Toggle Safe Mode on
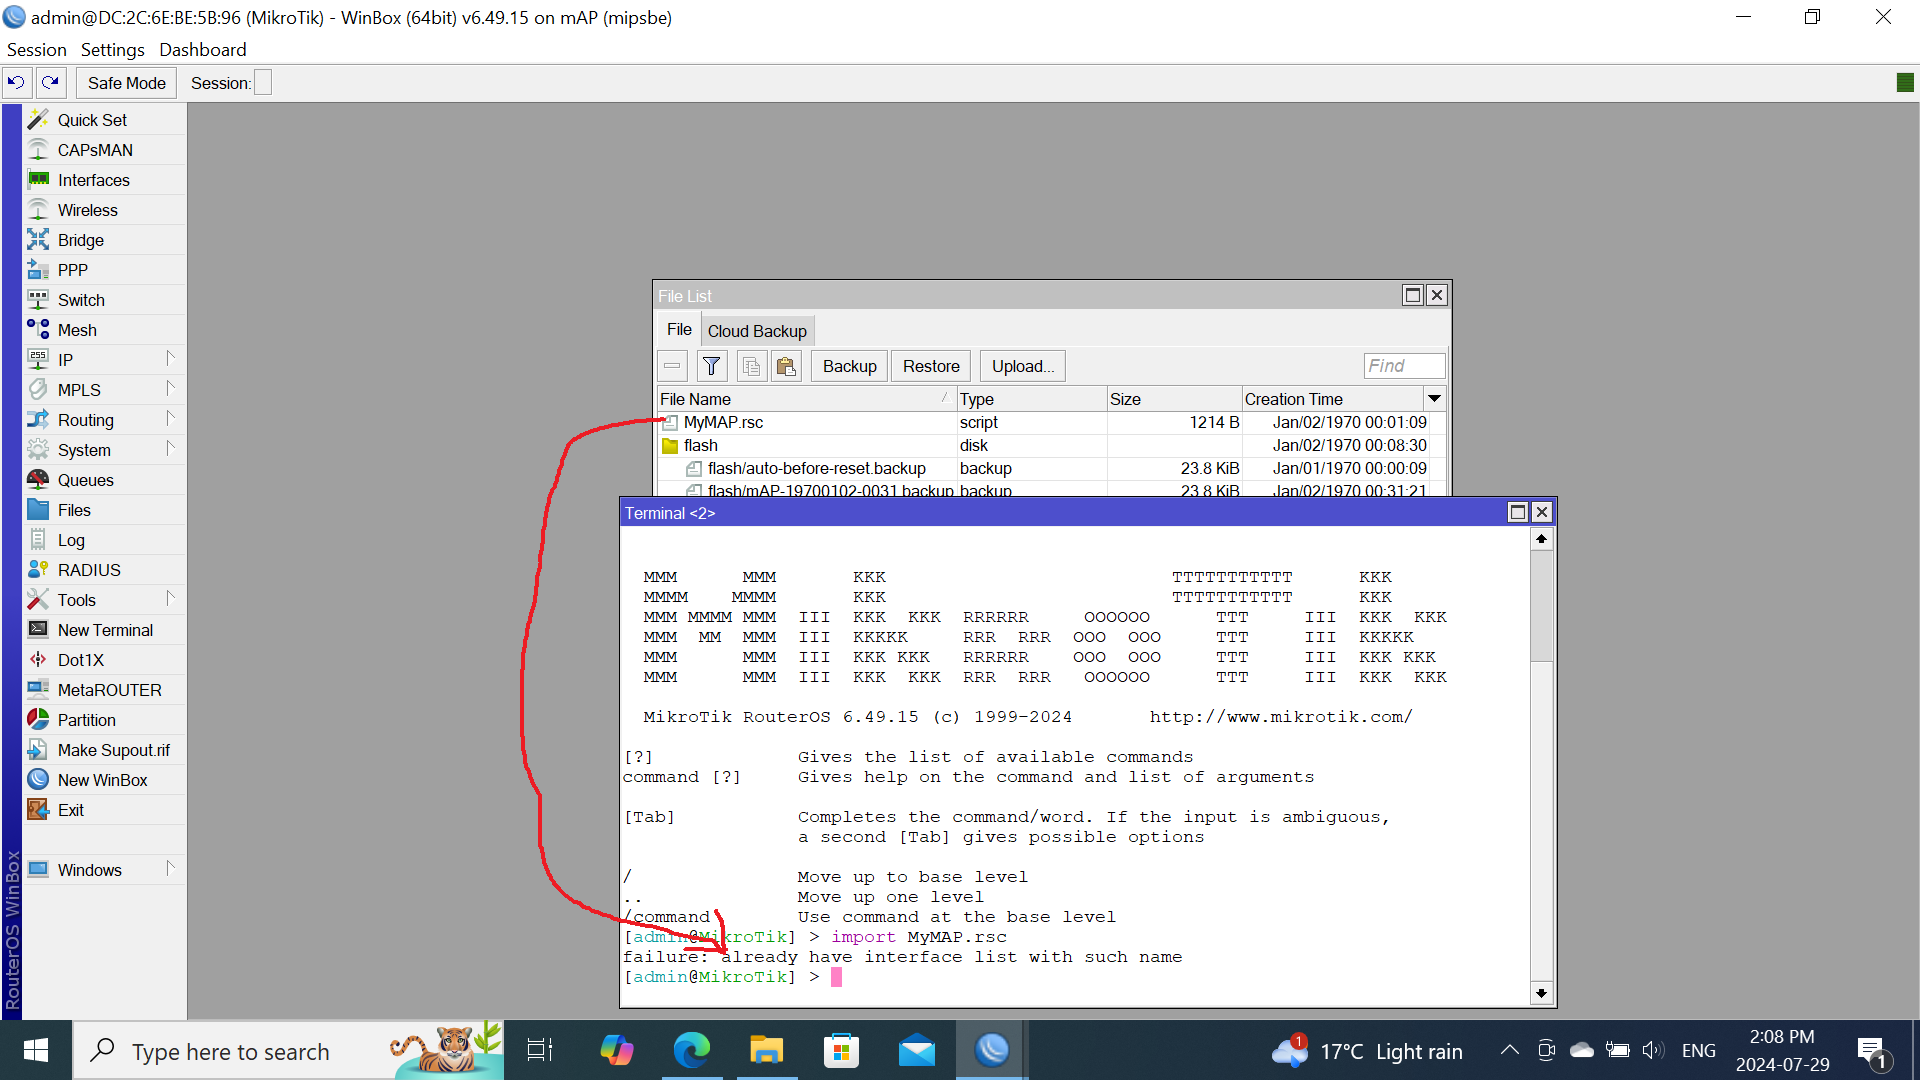Image resolution: width=1920 pixels, height=1080 pixels. 125,82
